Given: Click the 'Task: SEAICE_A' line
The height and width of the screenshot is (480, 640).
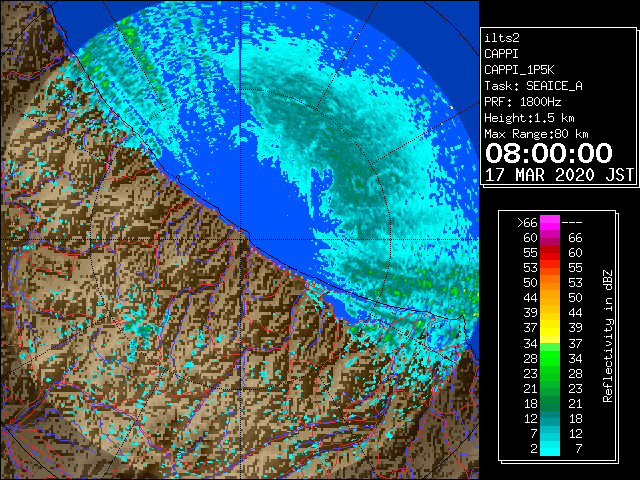Looking at the screenshot, I should tap(533, 86).
